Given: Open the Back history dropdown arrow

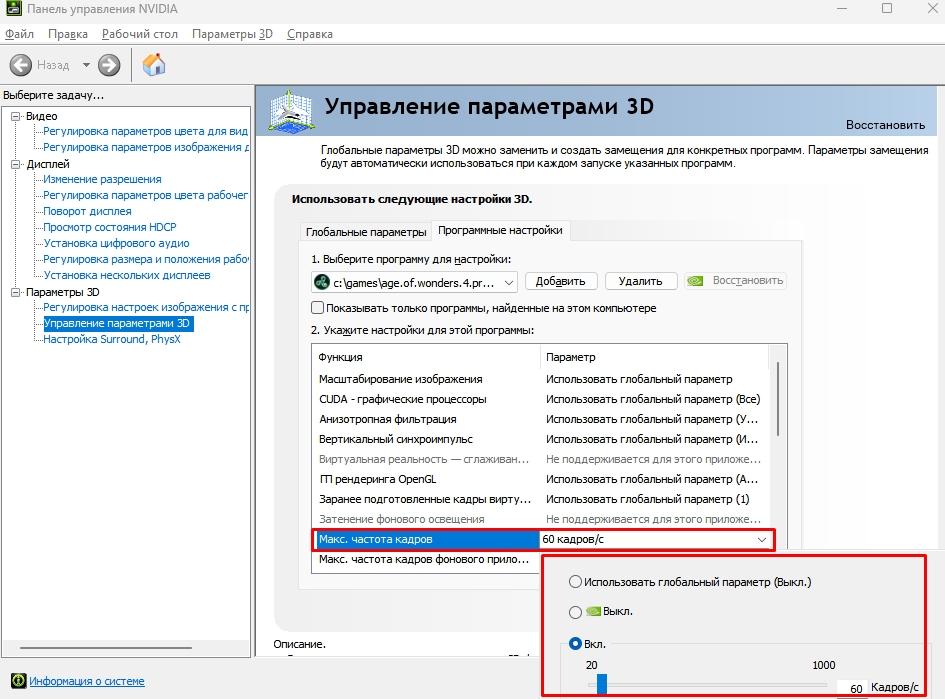Looking at the screenshot, I should (x=86, y=65).
